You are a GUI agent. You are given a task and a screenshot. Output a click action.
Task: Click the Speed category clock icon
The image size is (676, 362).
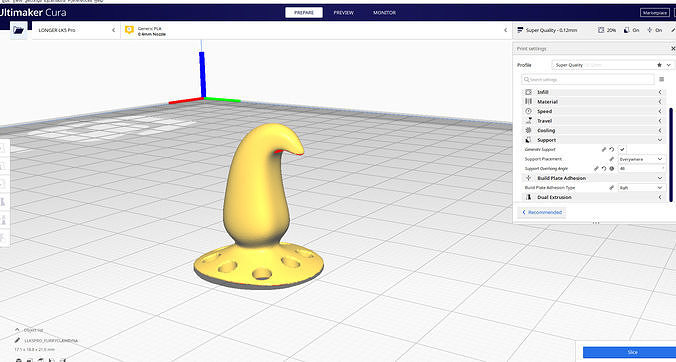528,111
